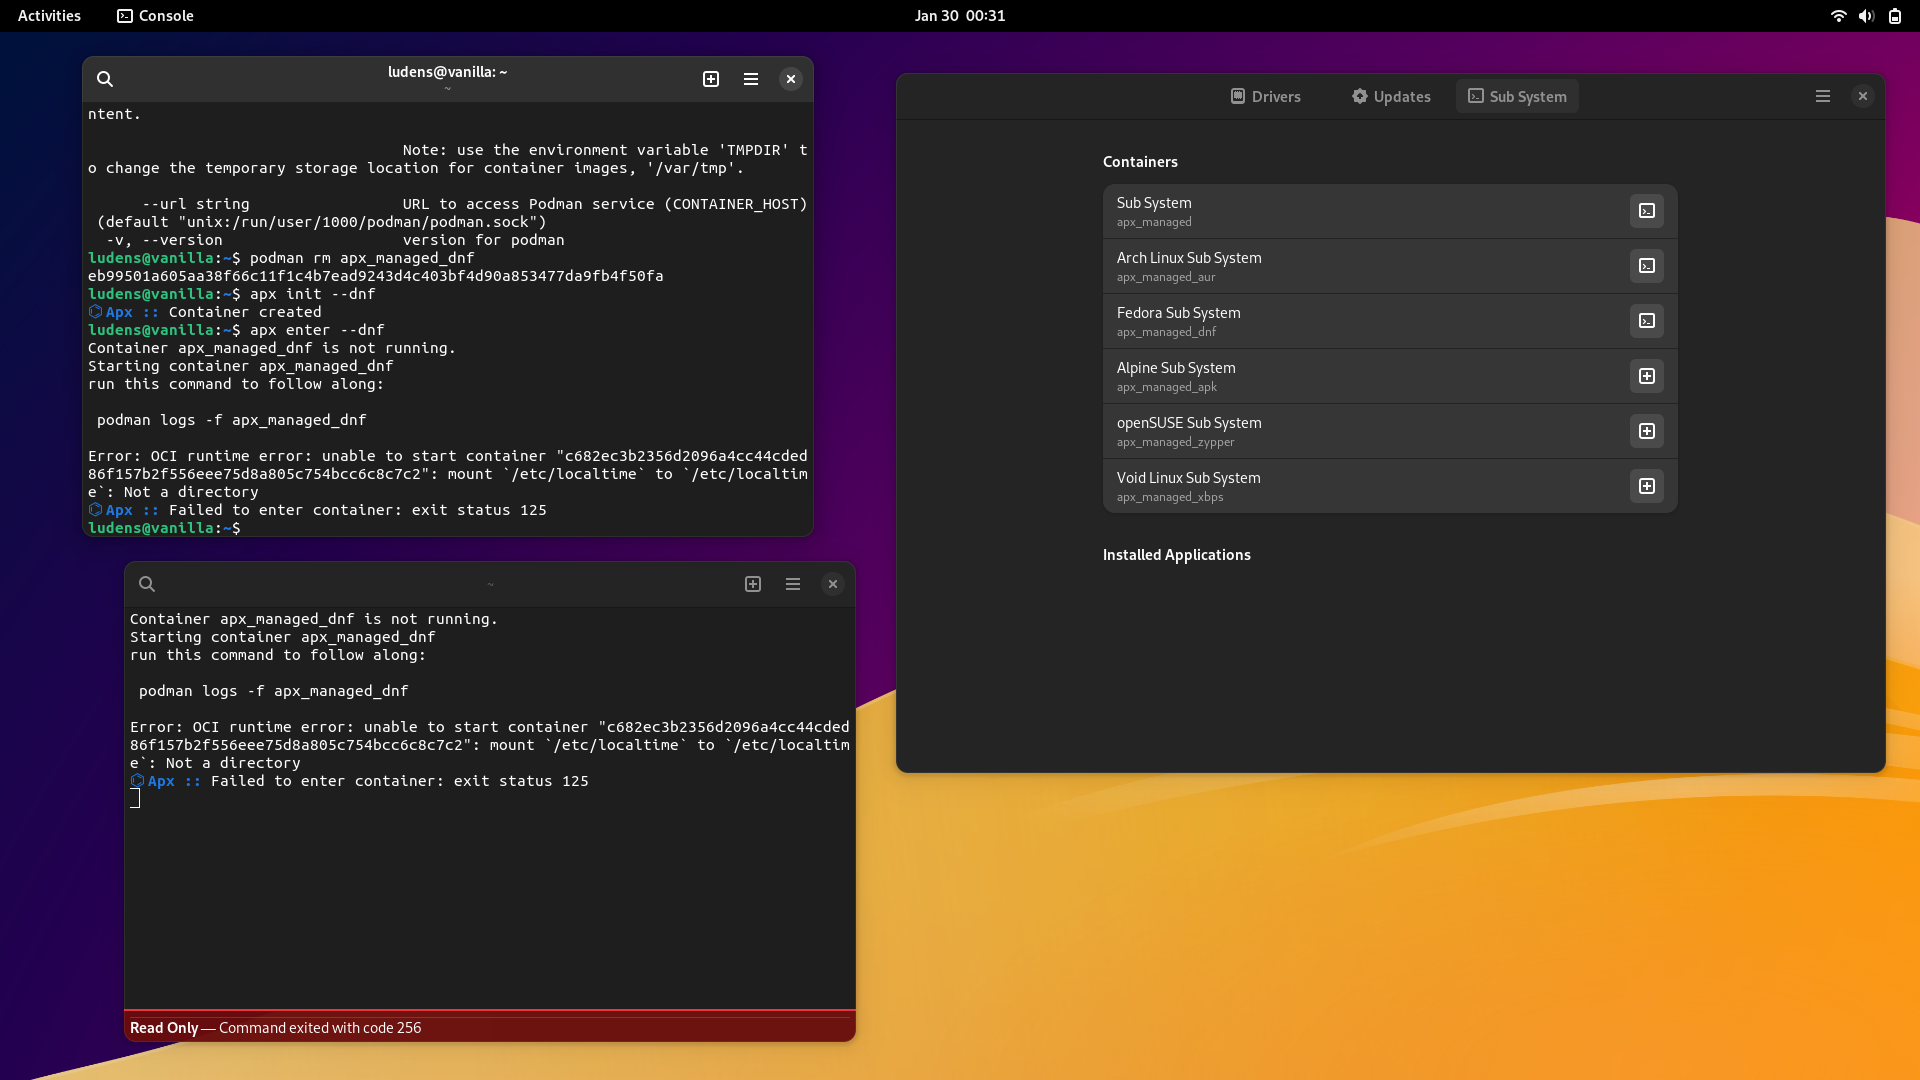
Task: Start the Void Linux Sub System container
Action: [1647, 486]
